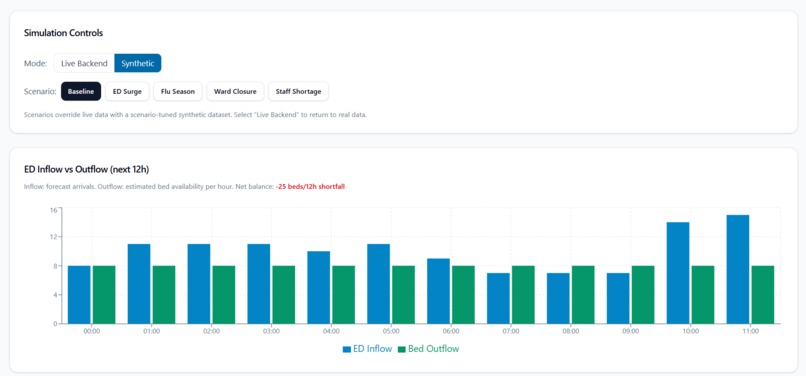
Task: Click the 03:00 ED Inflow bar
Action: (x=259, y=284)
